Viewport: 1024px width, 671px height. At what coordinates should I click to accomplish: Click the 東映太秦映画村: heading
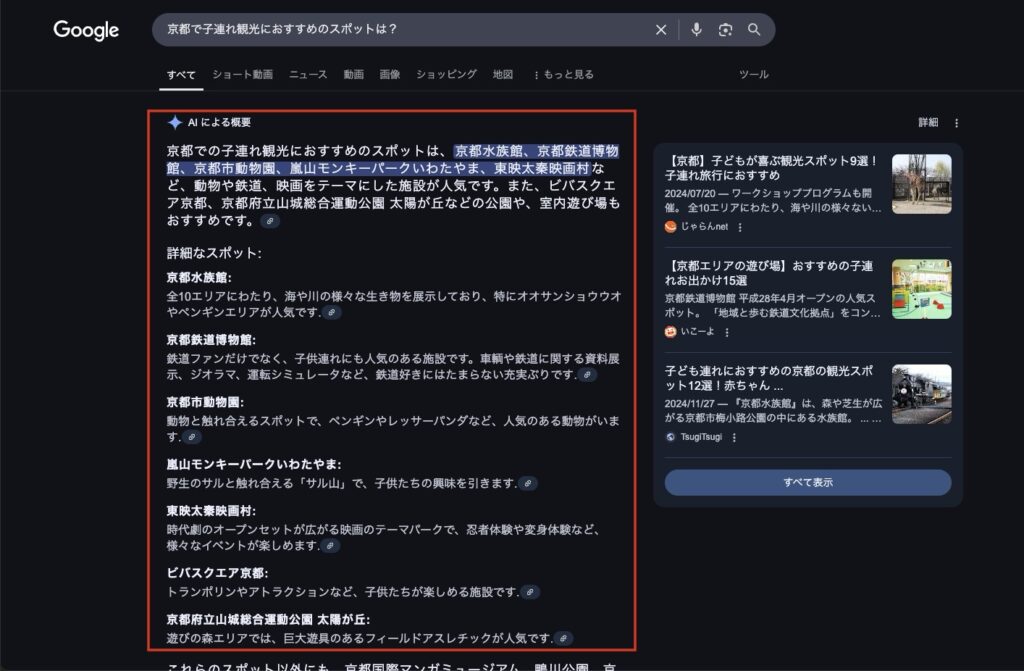point(212,511)
